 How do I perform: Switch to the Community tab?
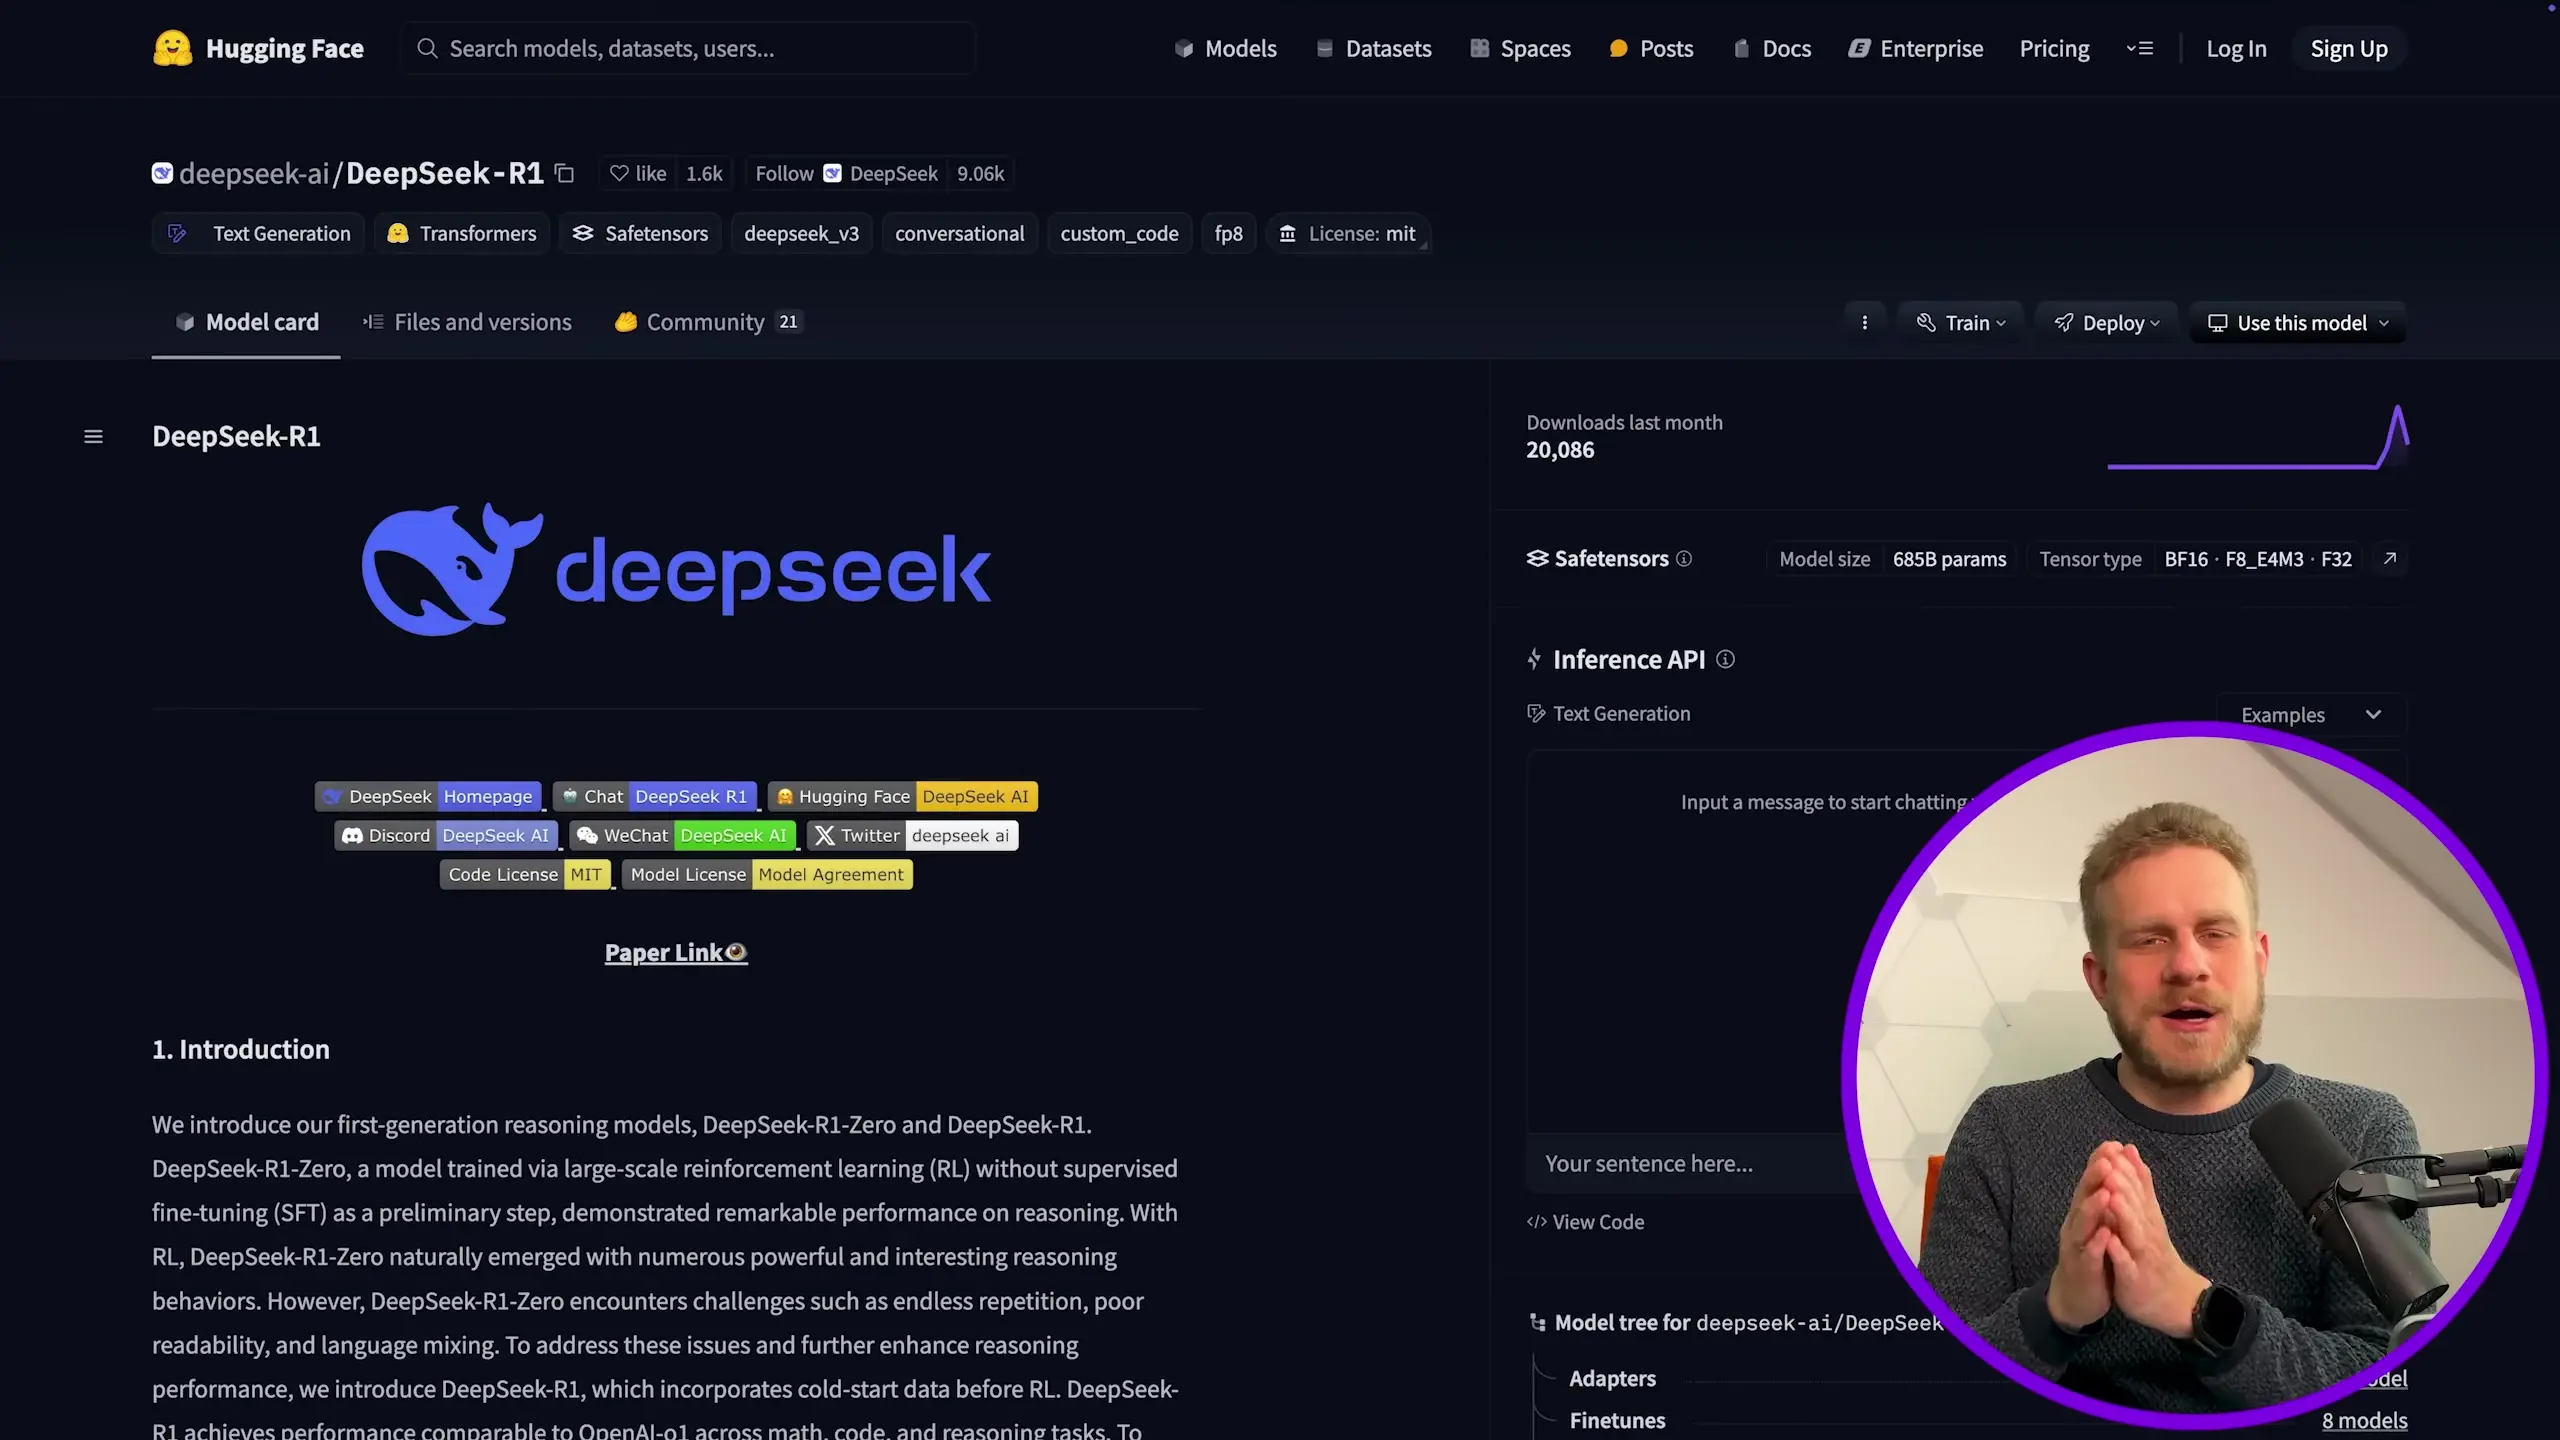pyautogui.click(x=708, y=322)
